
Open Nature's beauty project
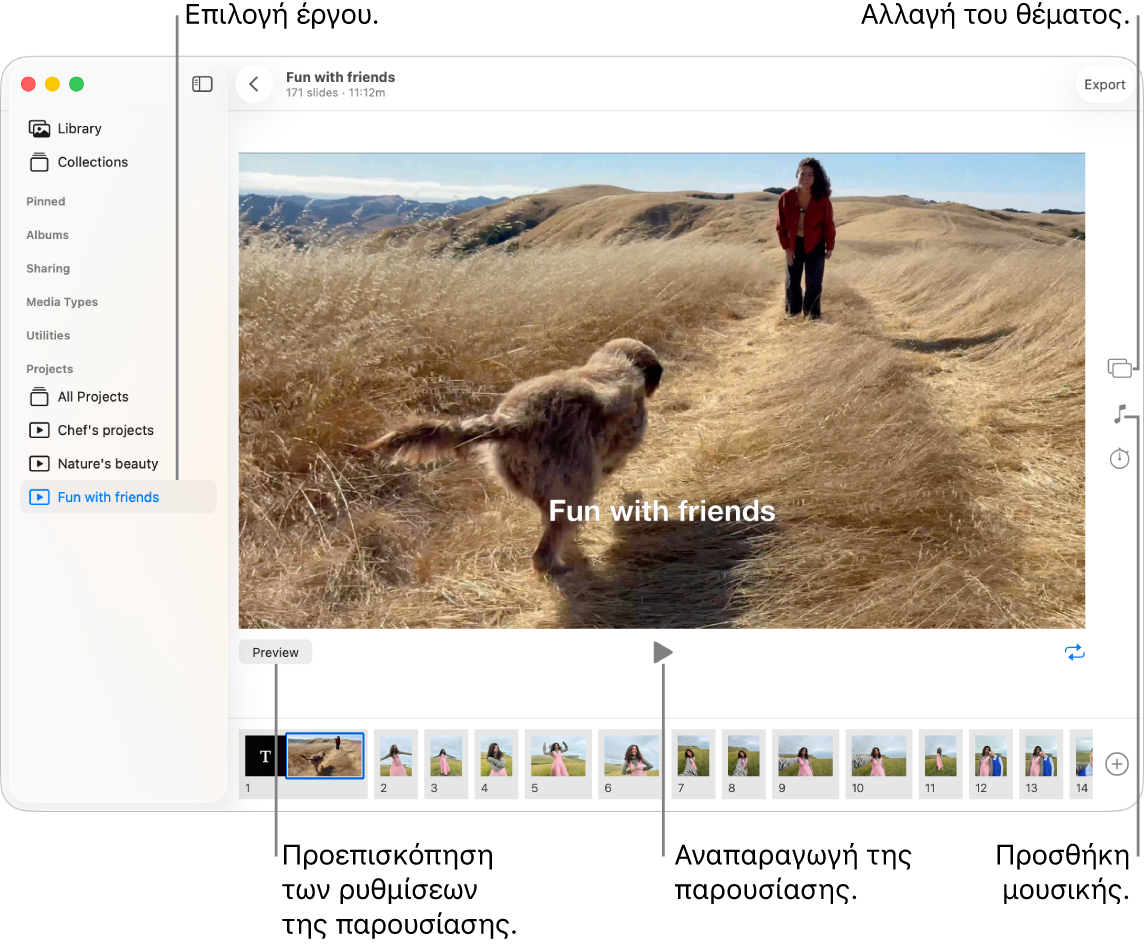click(x=107, y=464)
